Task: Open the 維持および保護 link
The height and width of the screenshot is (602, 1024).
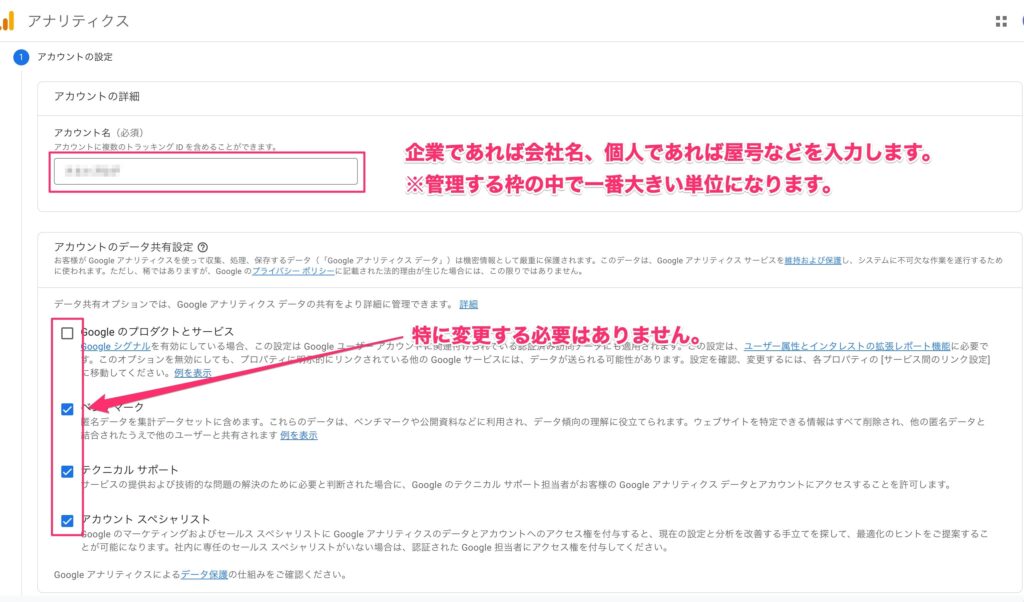Action: coord(812,261)
